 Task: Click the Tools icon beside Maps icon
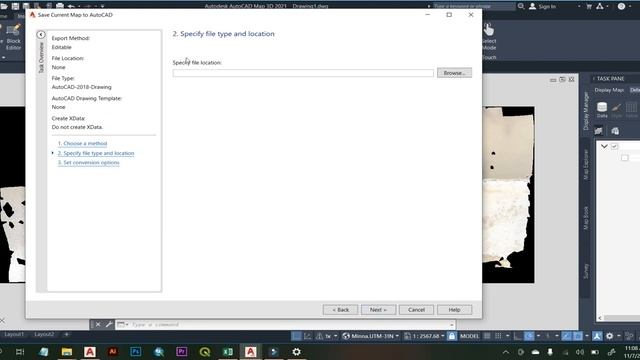point(615,131)
